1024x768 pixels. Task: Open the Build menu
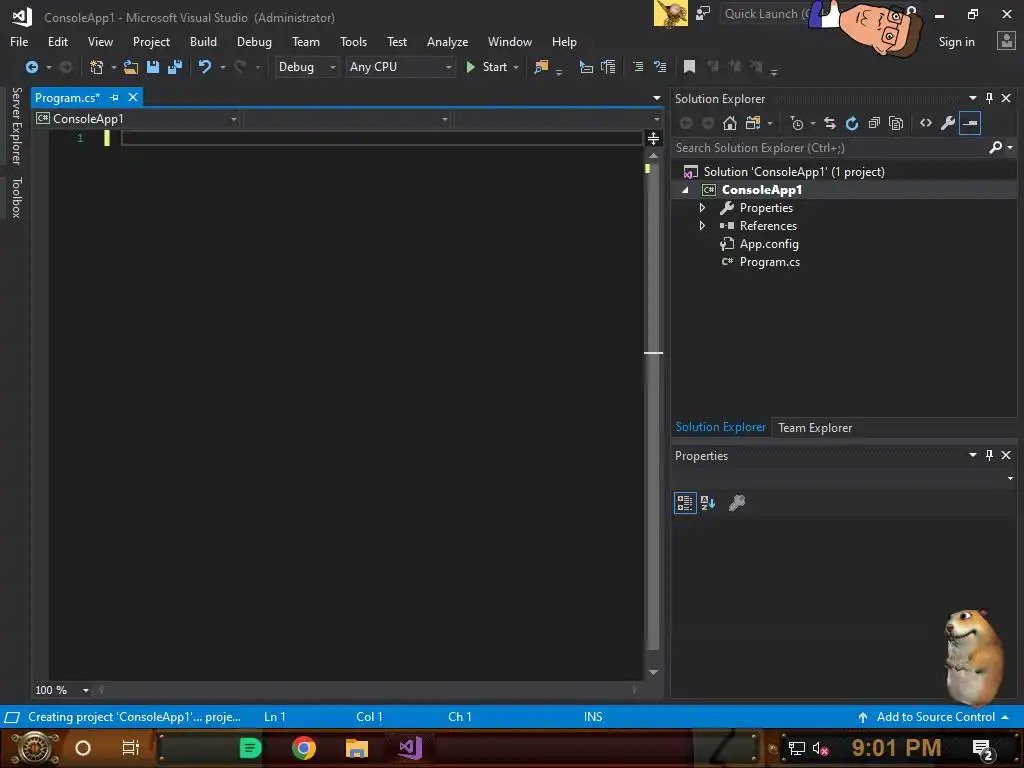click(203, 41)
